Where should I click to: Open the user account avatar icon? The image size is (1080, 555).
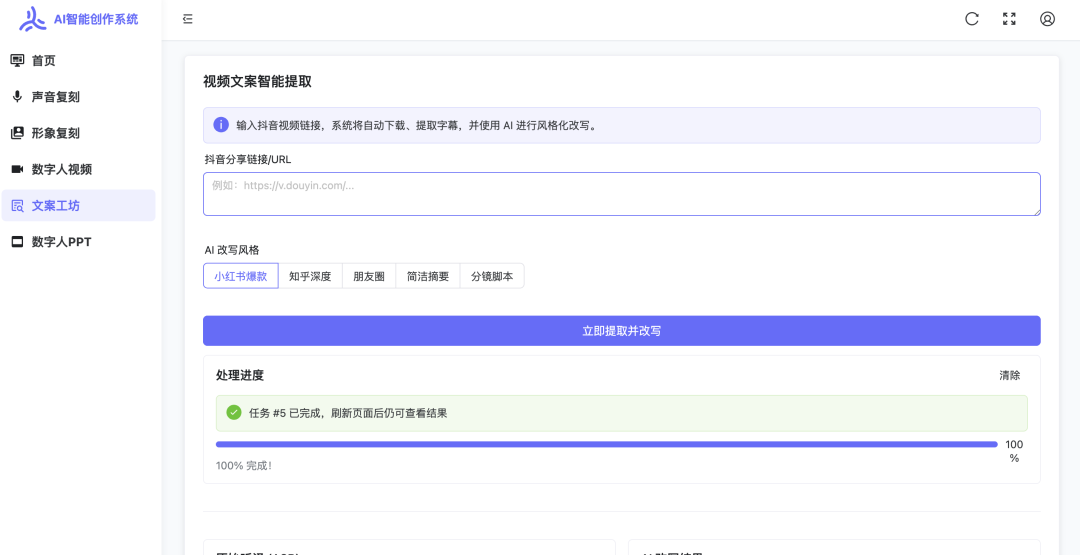(1047, 19)
